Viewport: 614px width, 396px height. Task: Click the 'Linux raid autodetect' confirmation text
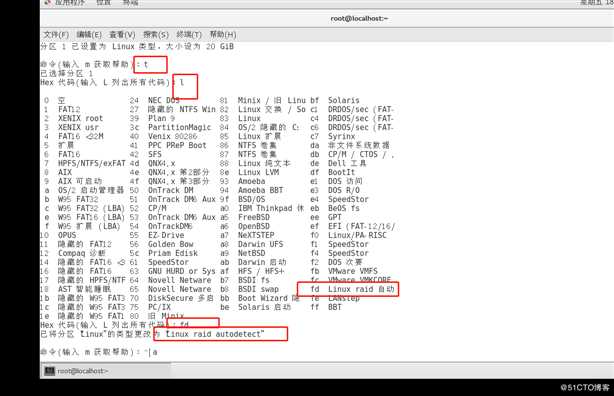[215, 334]
